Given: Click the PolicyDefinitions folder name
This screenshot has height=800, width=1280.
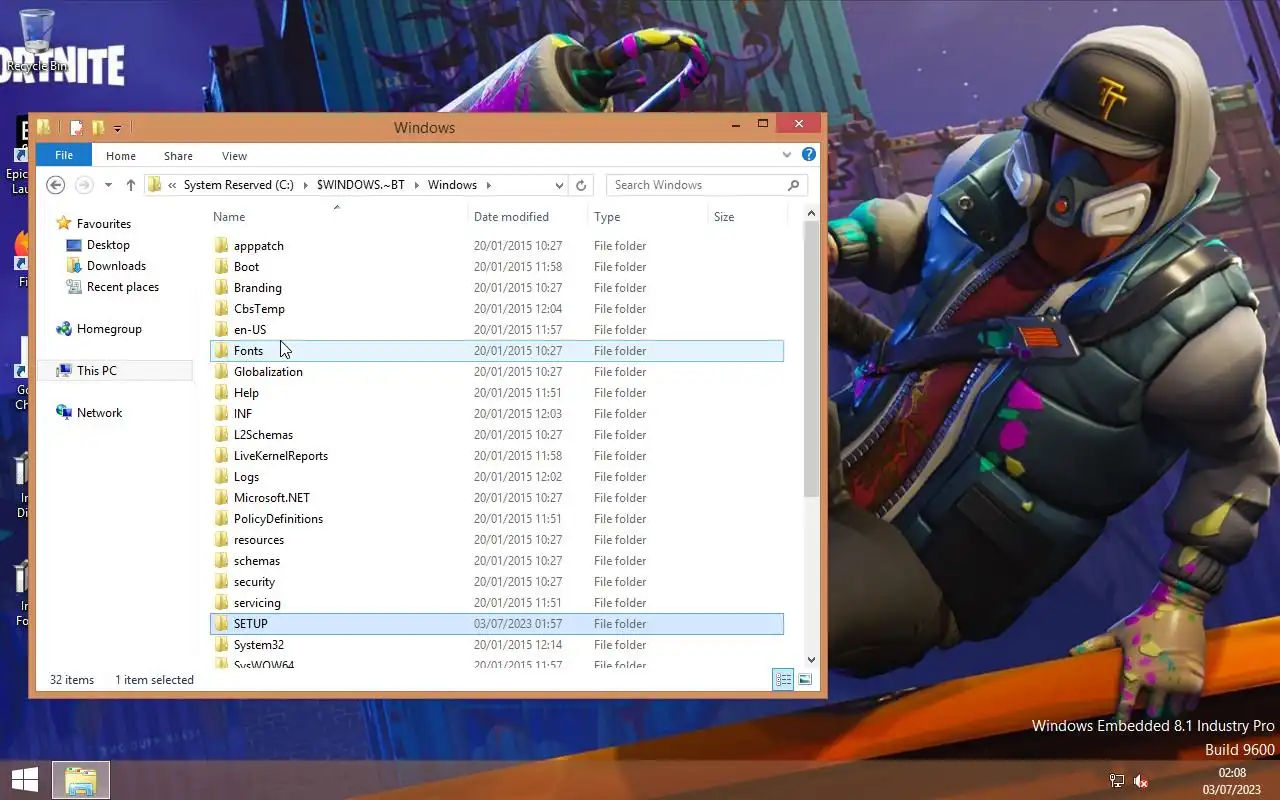Looking at the screenshot, I should [278, 519].
